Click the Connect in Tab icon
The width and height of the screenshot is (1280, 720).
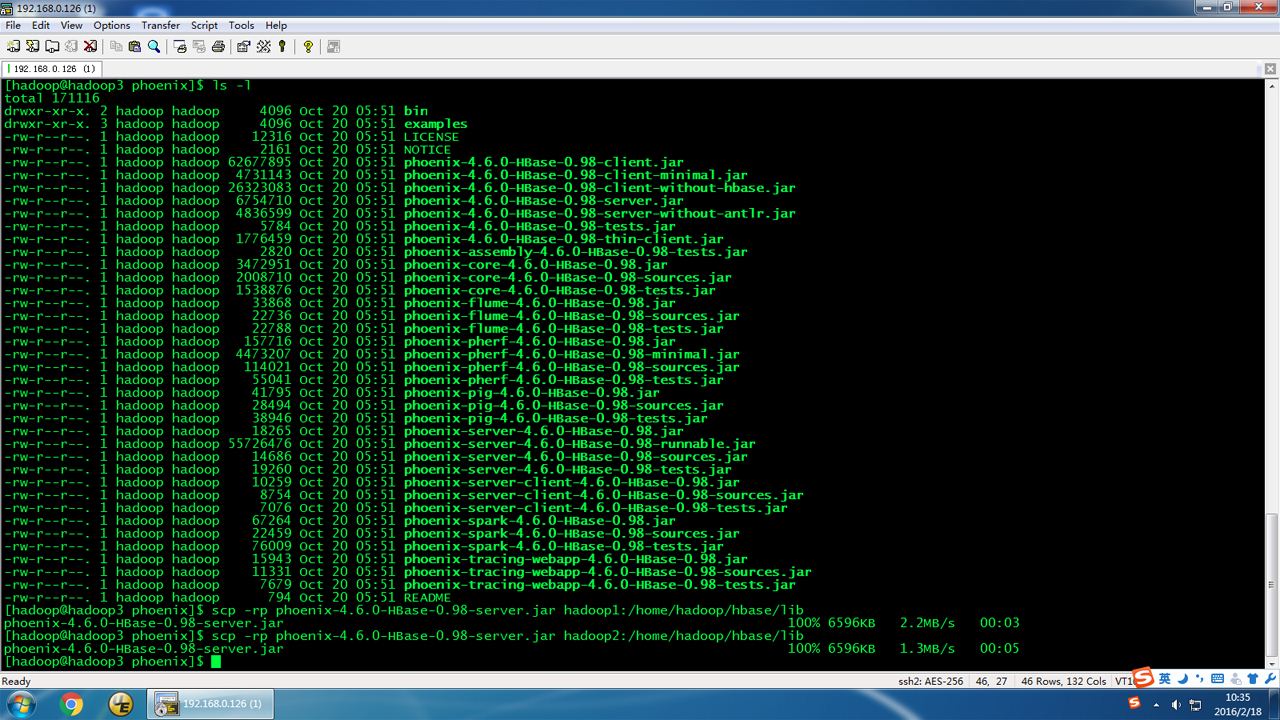[51, 46]
